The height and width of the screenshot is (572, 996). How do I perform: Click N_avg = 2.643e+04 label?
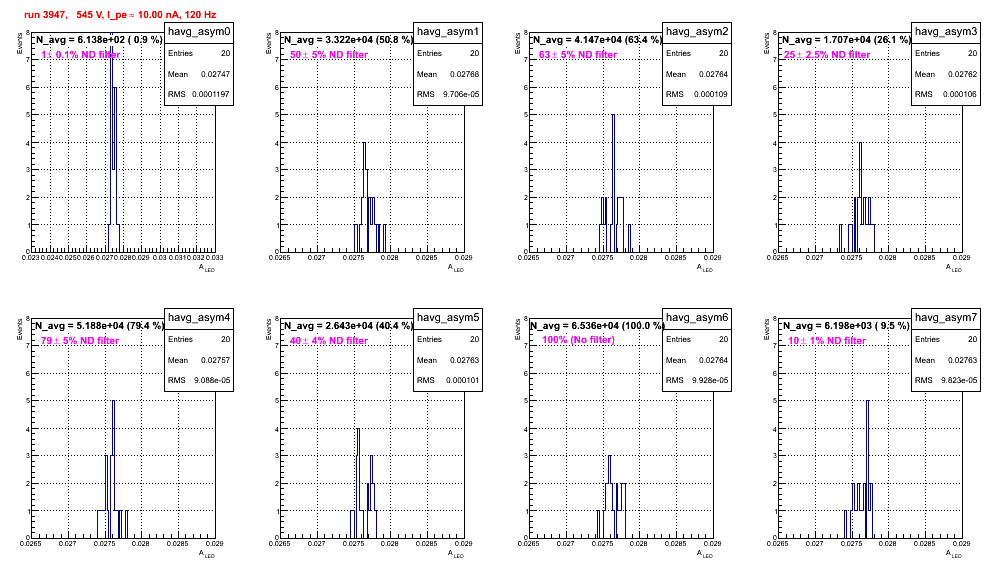click(347, 325)
